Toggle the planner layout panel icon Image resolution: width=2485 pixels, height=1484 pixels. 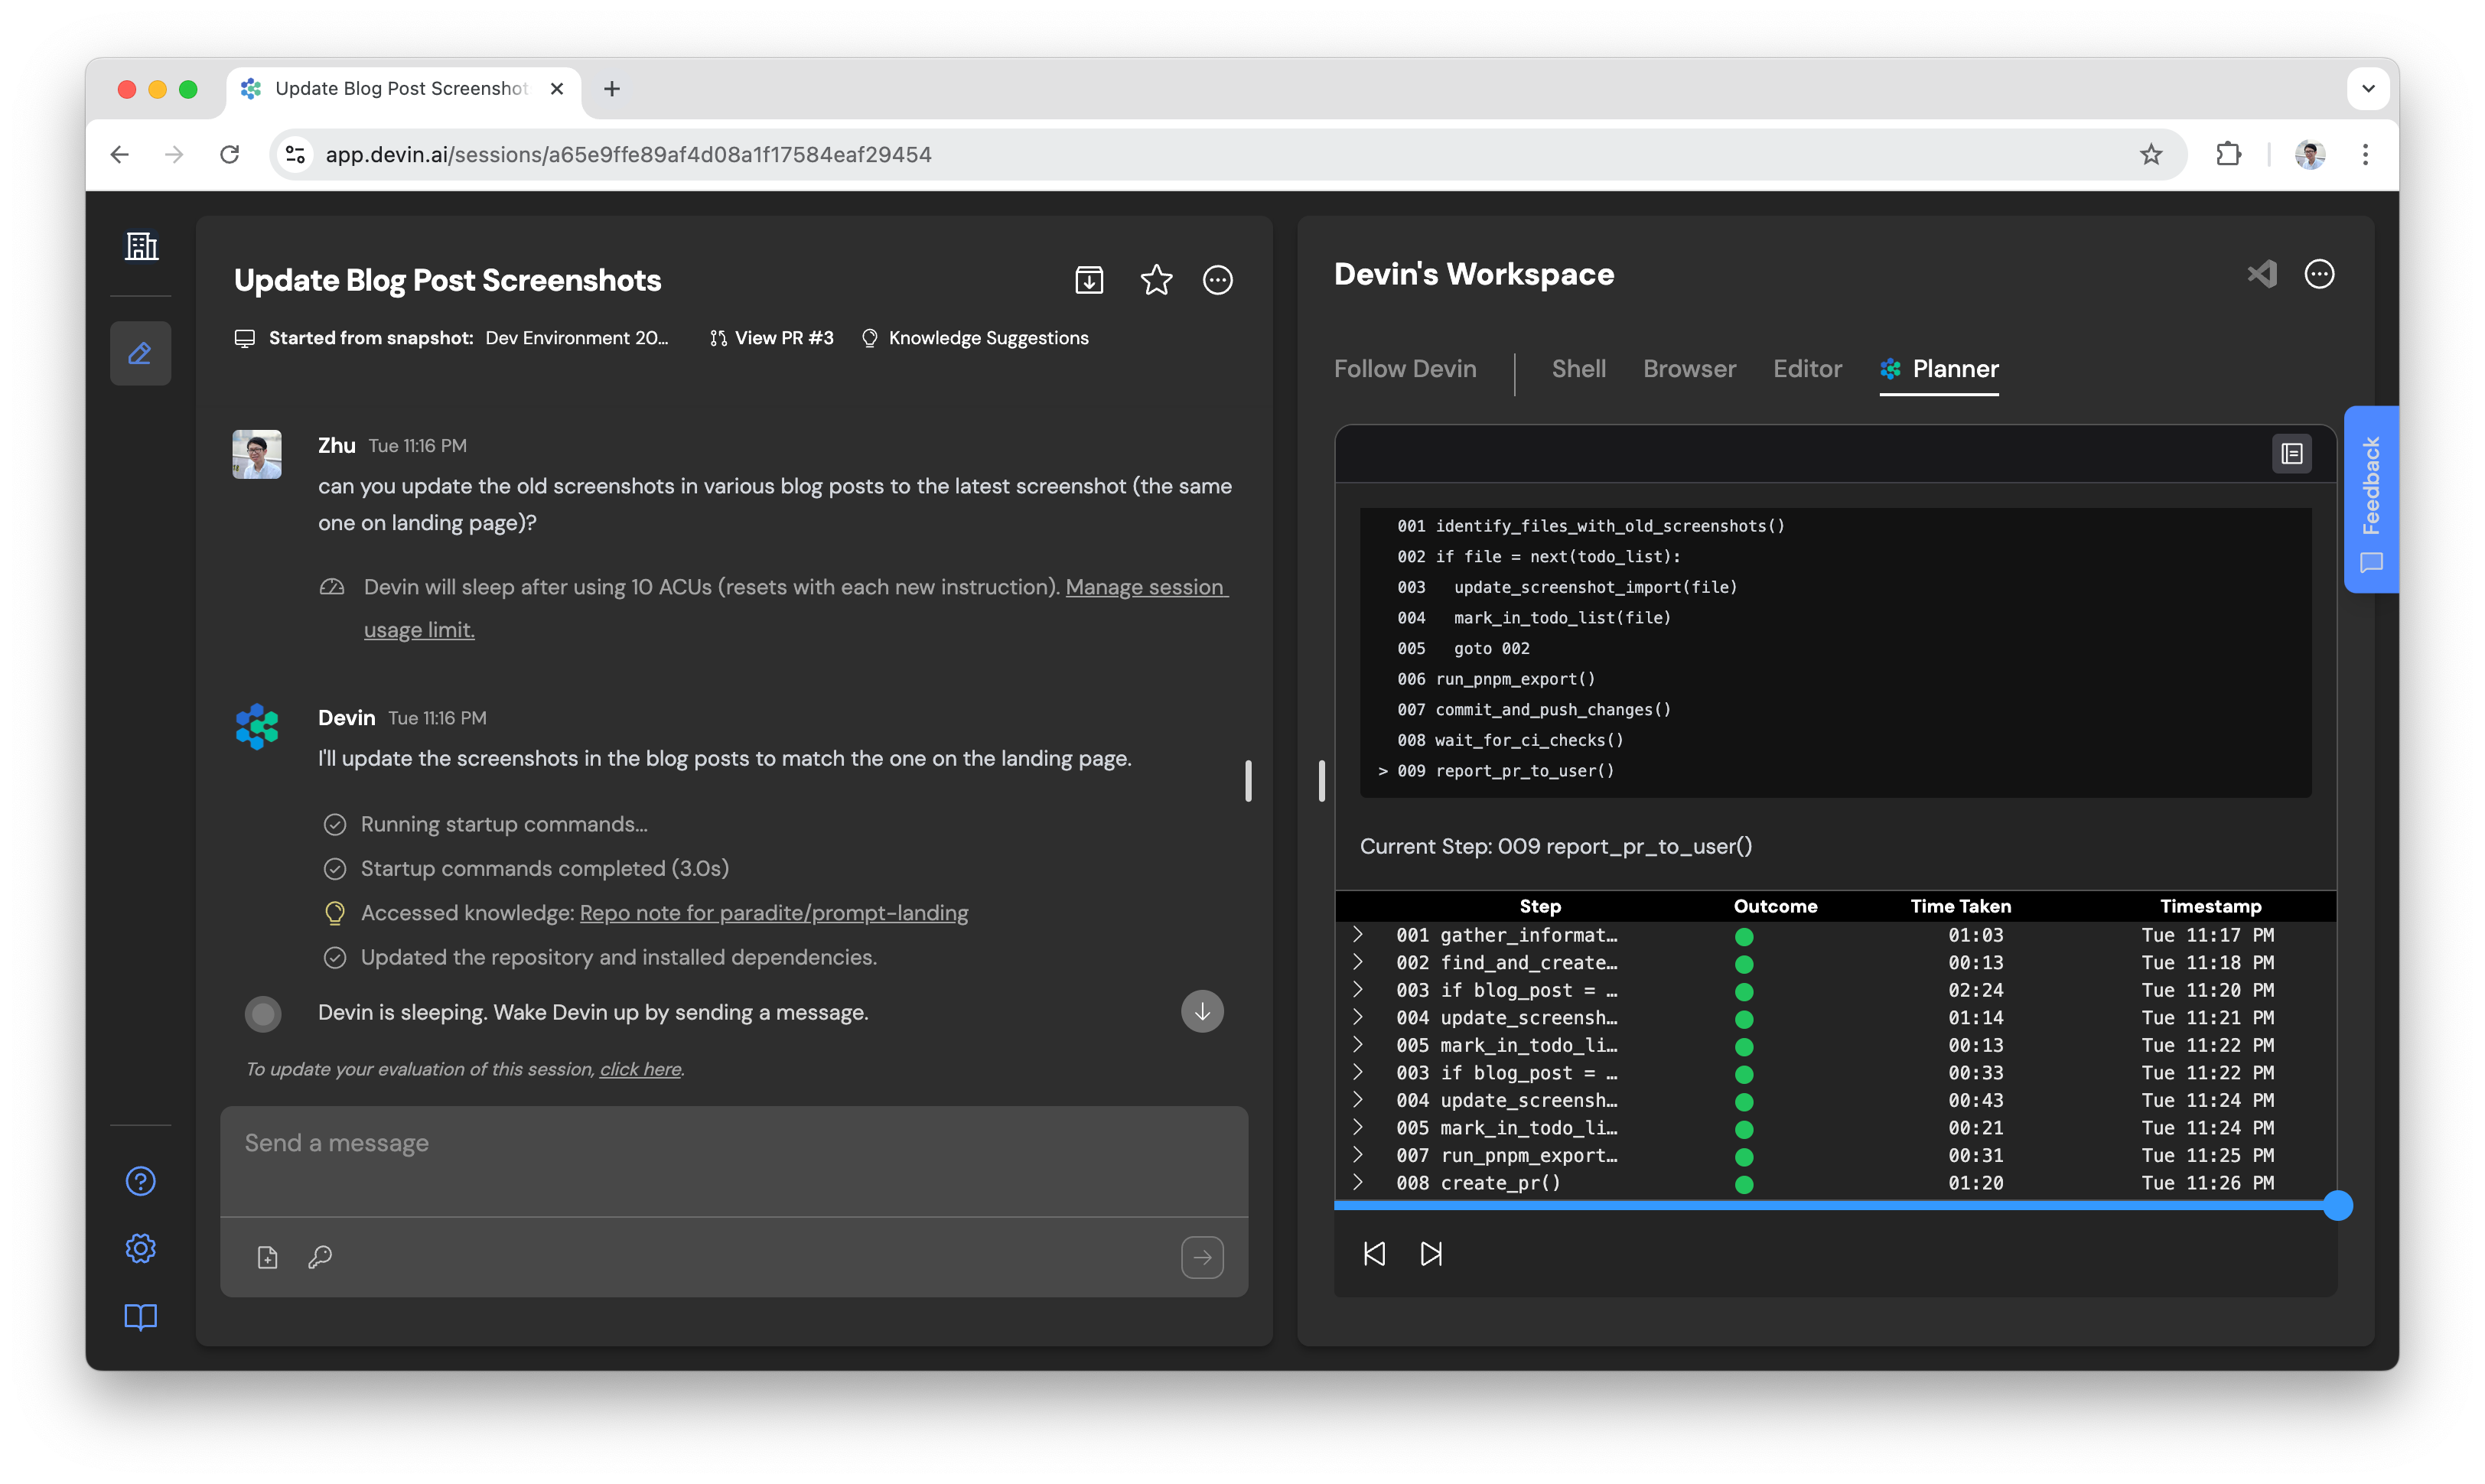click(x=2291, y=454)
